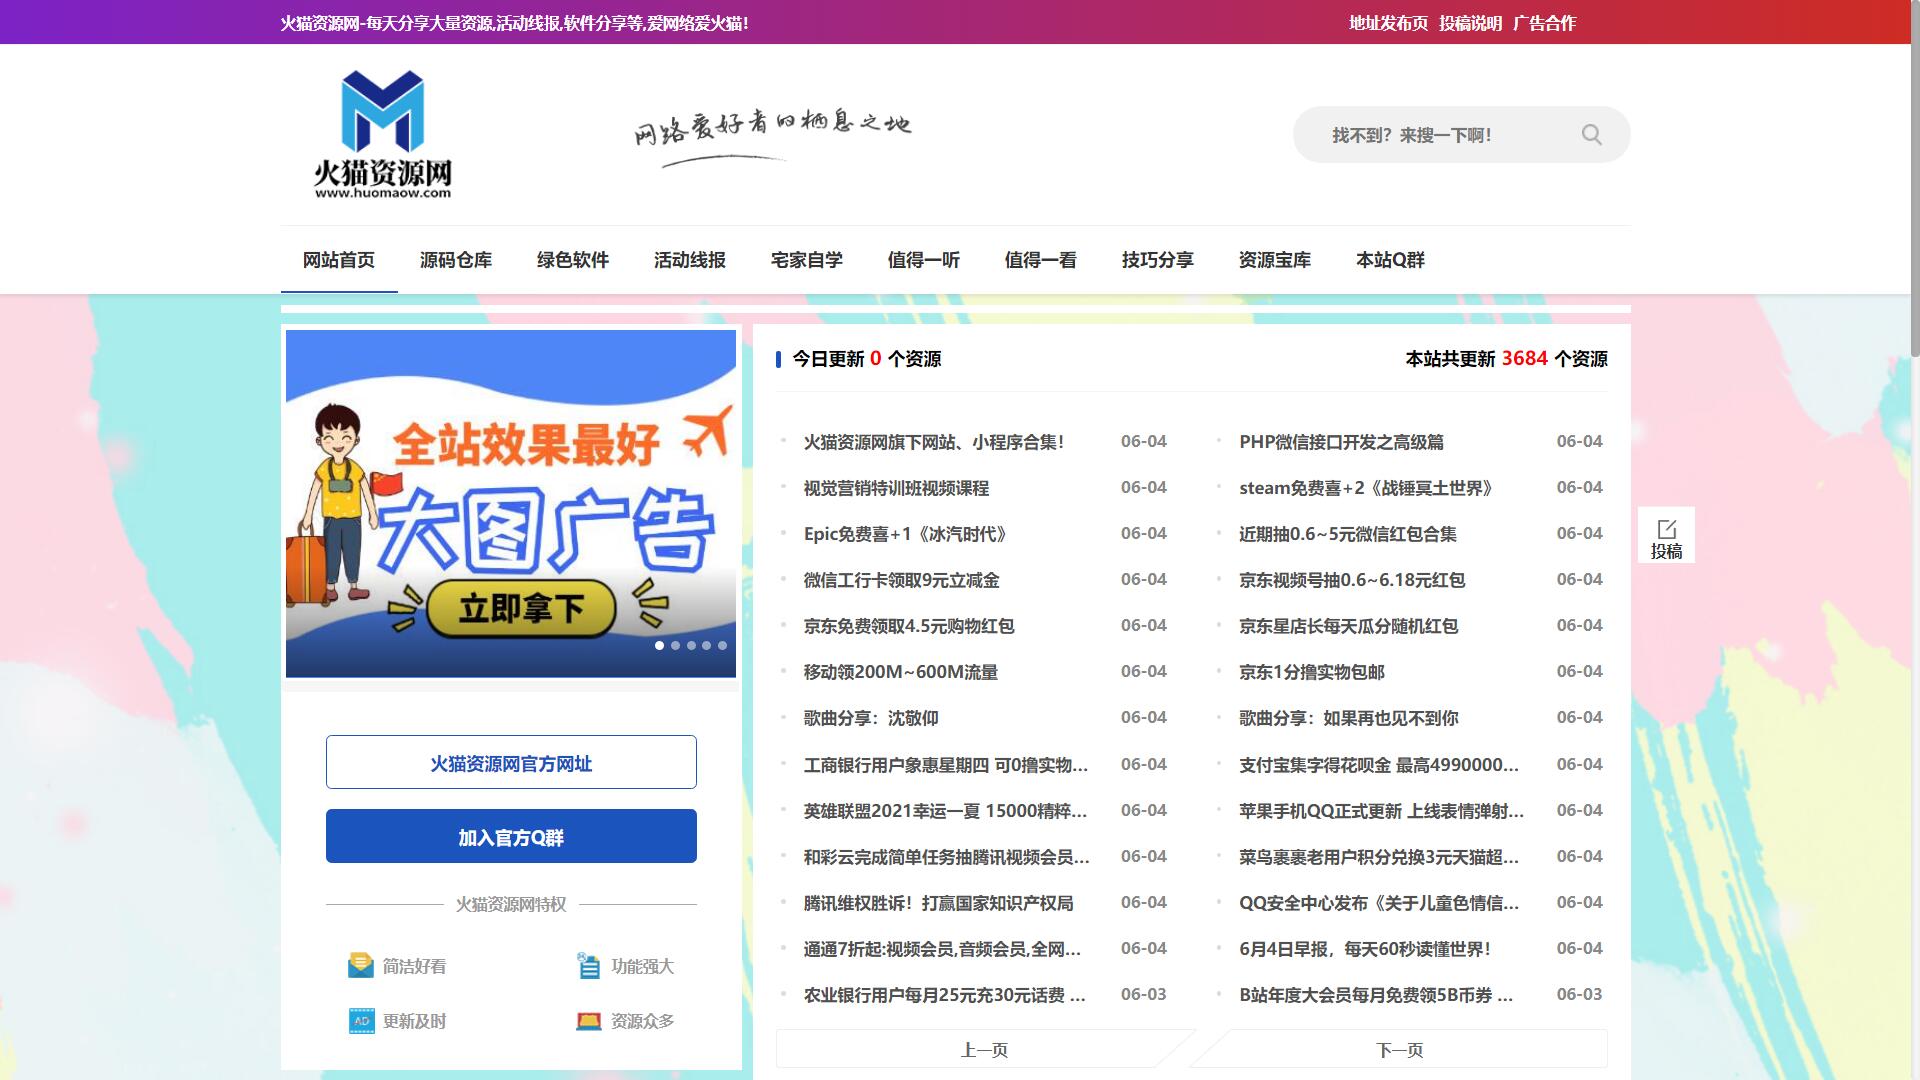Select the fourth carousel dot
1920x1080 pixels.
pyautogui.click(x=706, y=646)
